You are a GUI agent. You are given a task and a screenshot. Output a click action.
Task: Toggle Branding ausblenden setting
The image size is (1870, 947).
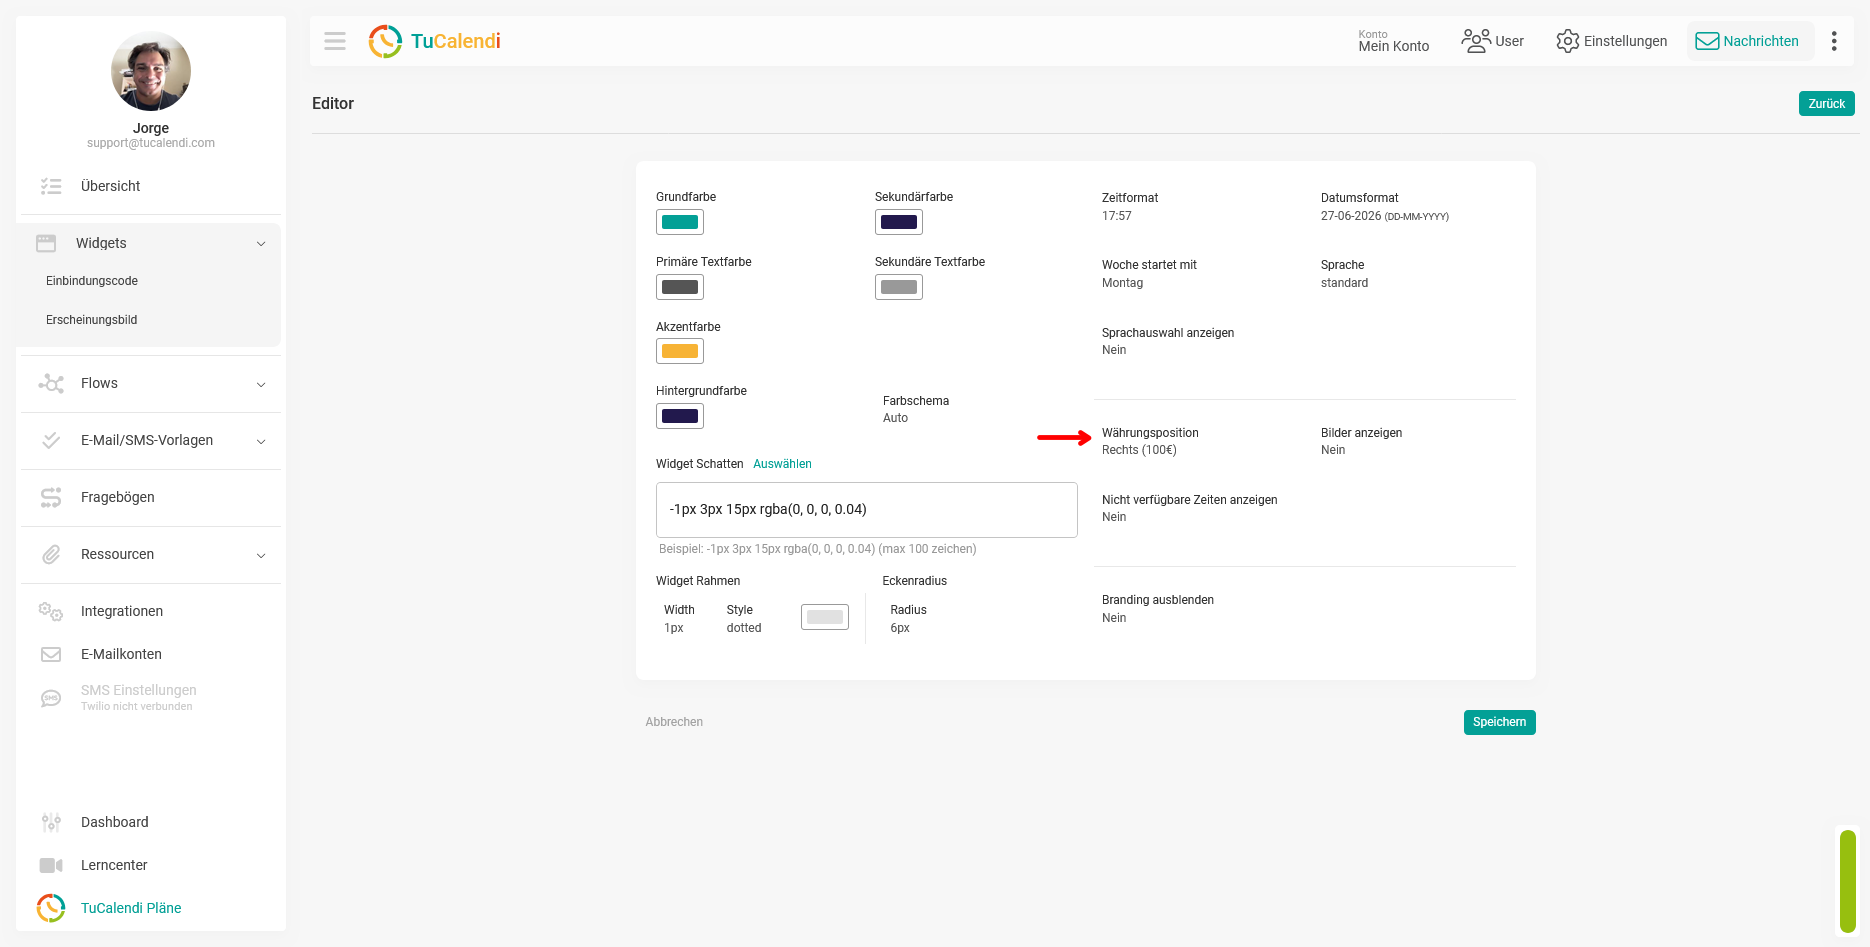coord(1158,609)
